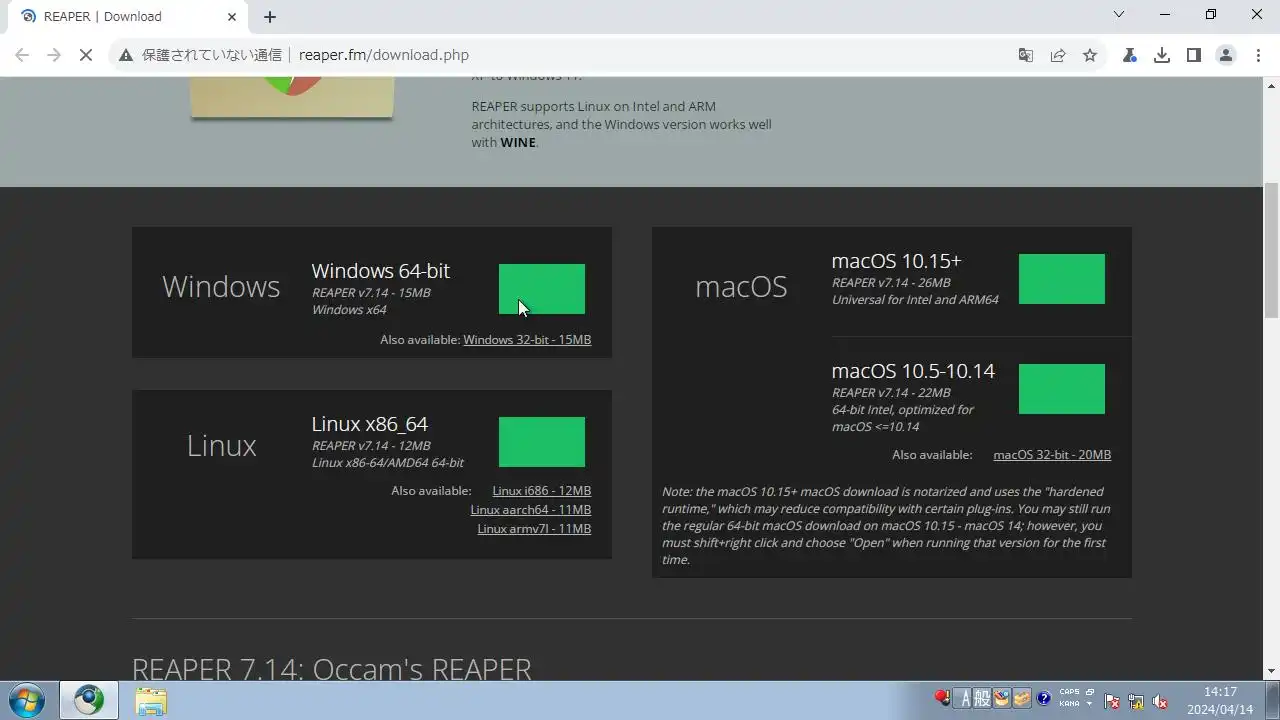Viewport: 1280px width, 720px height.
Task: Open the Linux i686 - 12MB link
Action: tap(541, 491)
